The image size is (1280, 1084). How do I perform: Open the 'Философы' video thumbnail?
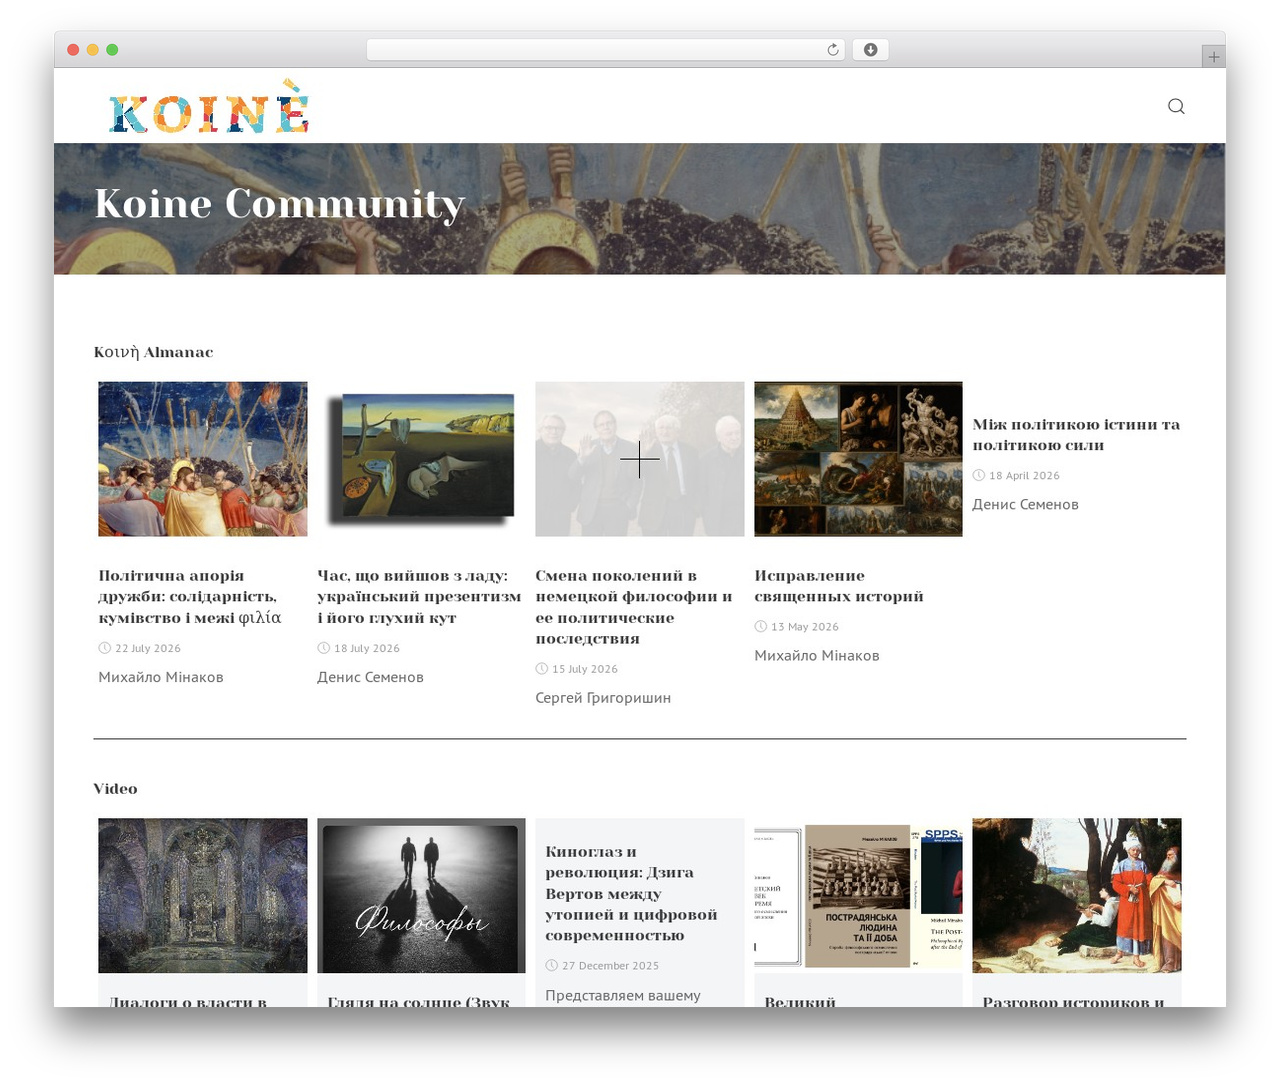(x=421, y=896)
